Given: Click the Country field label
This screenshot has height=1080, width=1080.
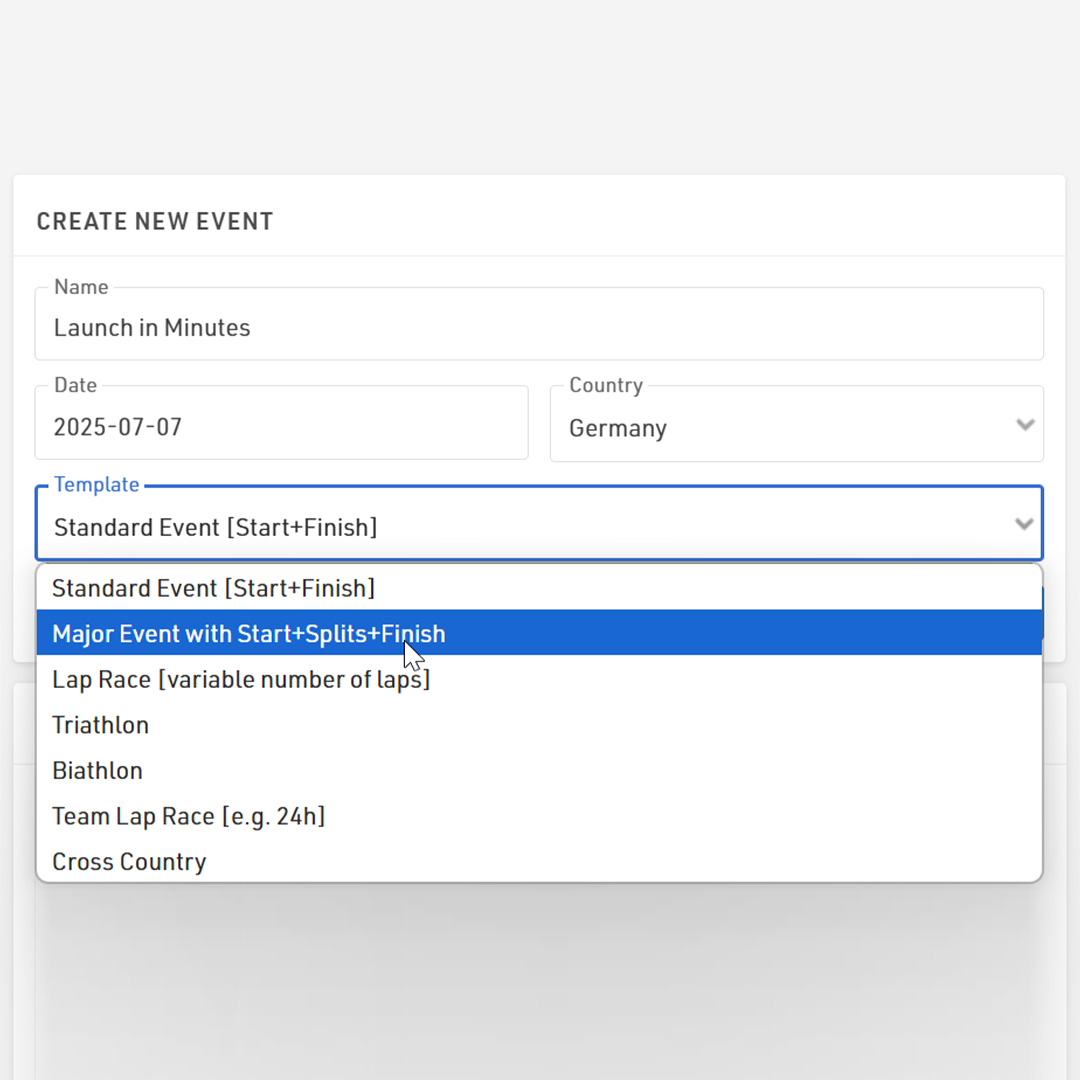Looking at the screenshot, I should tap(606, 385).
